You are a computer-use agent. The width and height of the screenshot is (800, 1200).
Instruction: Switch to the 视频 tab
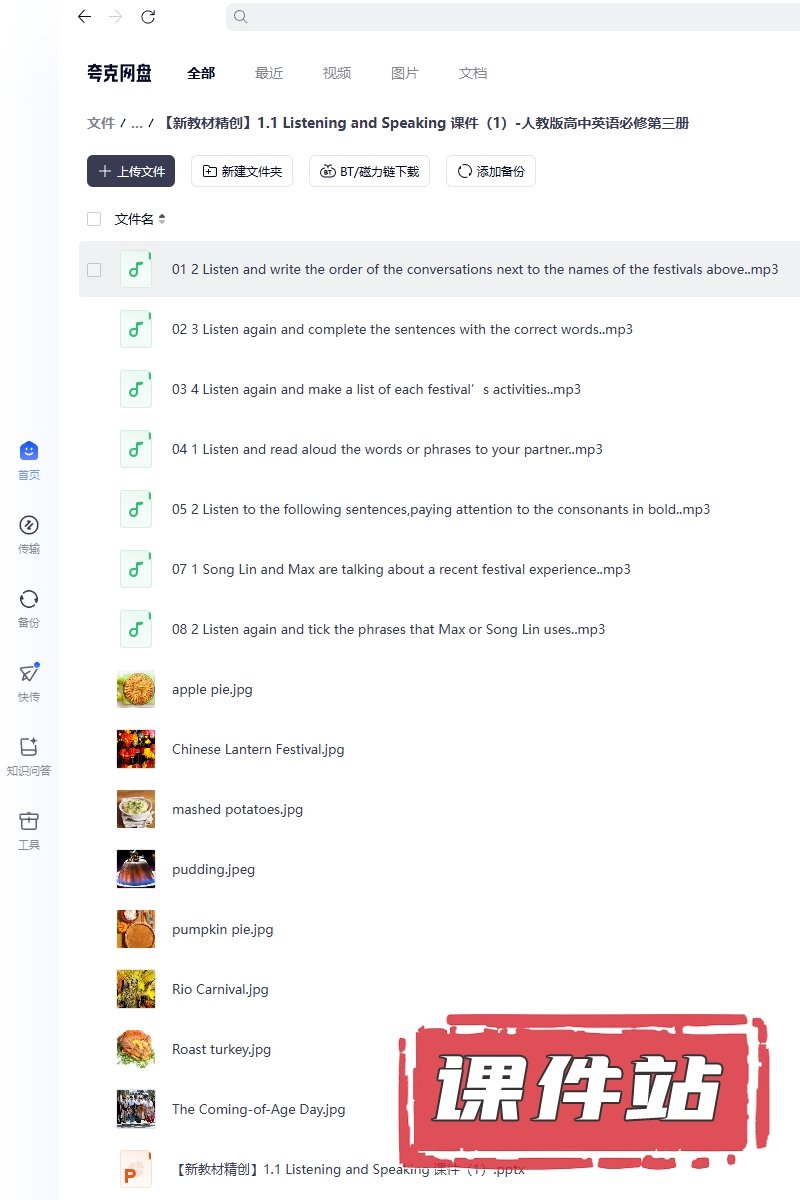(x=337, y=73)
